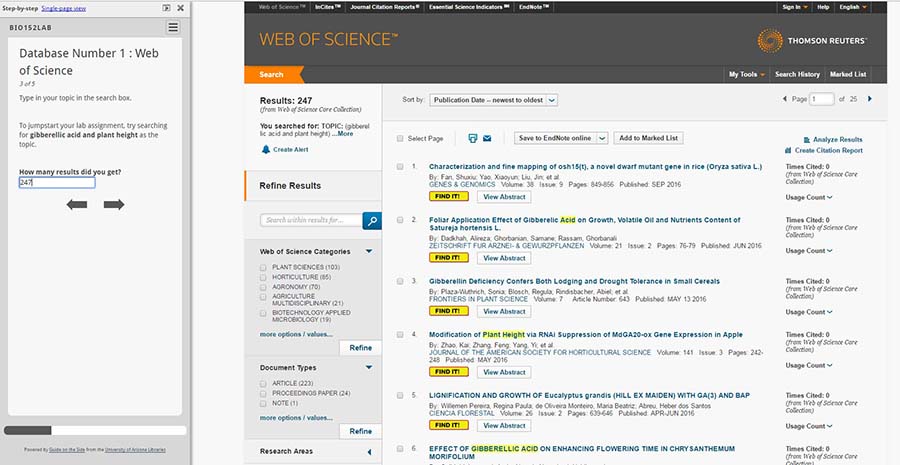Close the tutorial side panel
Screen dimensions: 900x465
(180, 8)
